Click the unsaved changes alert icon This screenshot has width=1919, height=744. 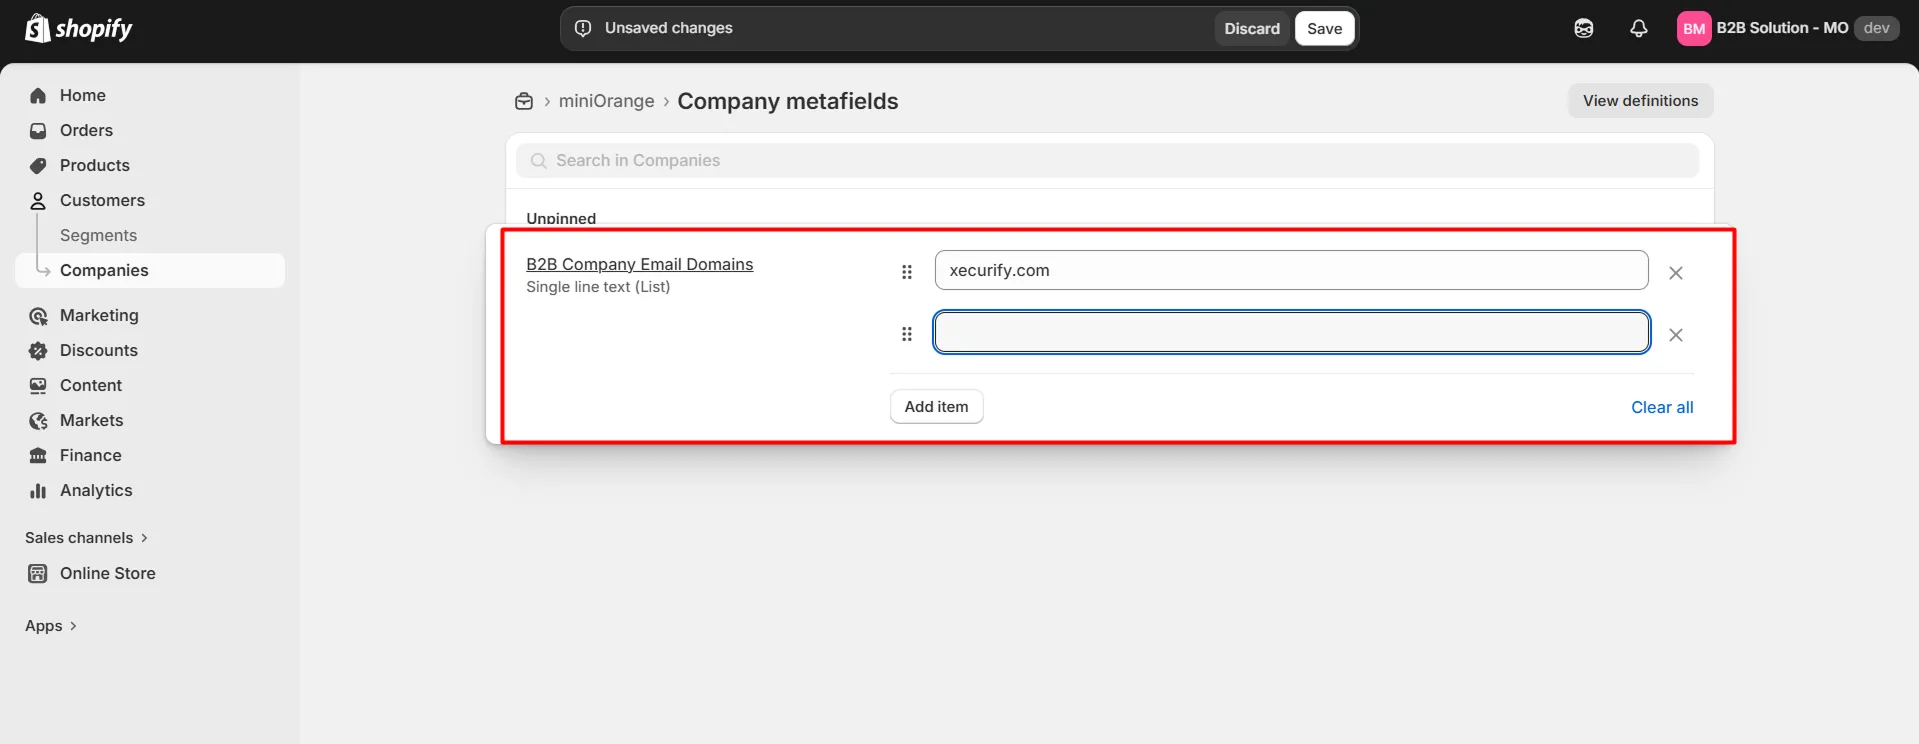click(x=583, y=28)
